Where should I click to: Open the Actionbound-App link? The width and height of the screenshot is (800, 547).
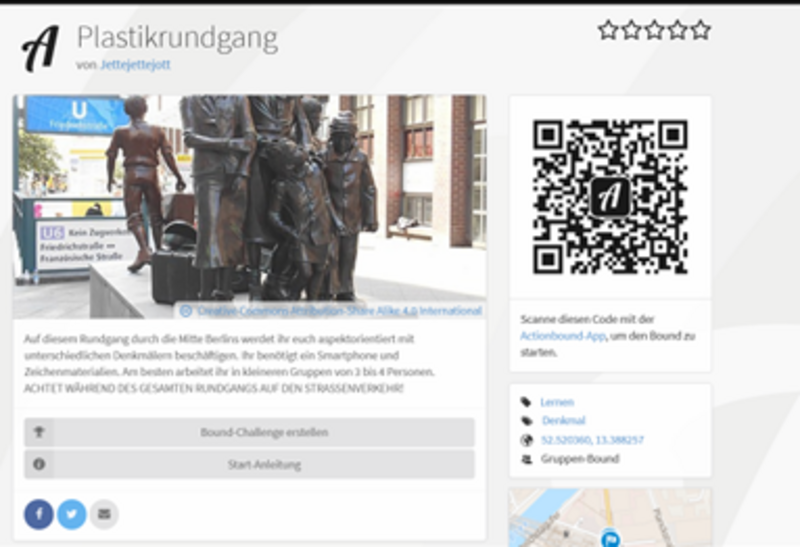pyautogui.click(x=563, y=336)
